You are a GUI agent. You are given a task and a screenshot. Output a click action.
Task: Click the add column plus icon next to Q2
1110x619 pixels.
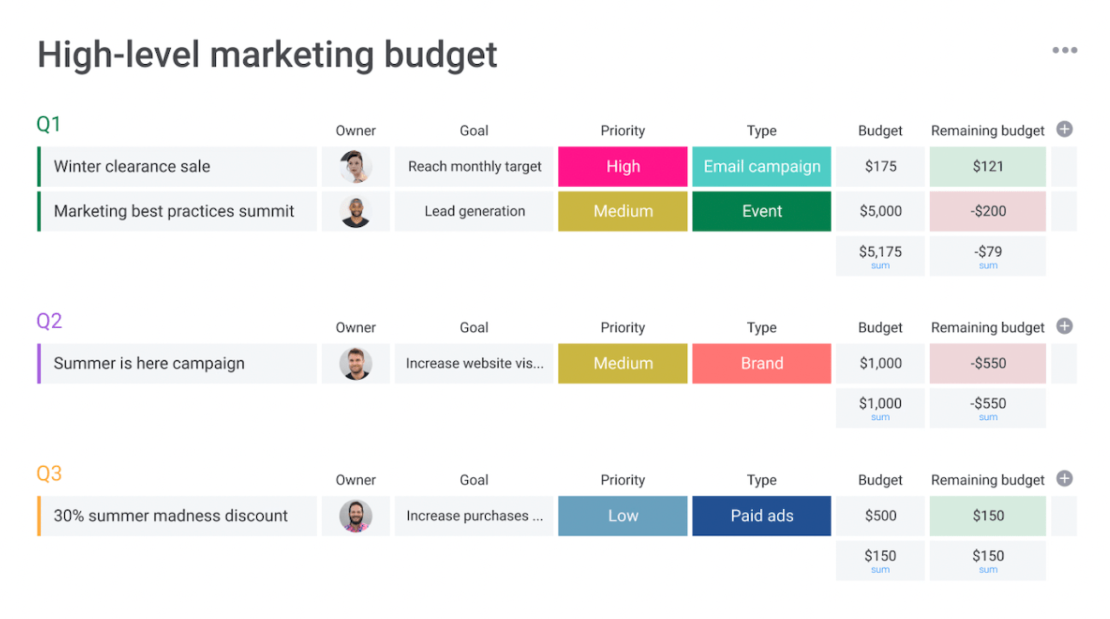(1064, 326)
